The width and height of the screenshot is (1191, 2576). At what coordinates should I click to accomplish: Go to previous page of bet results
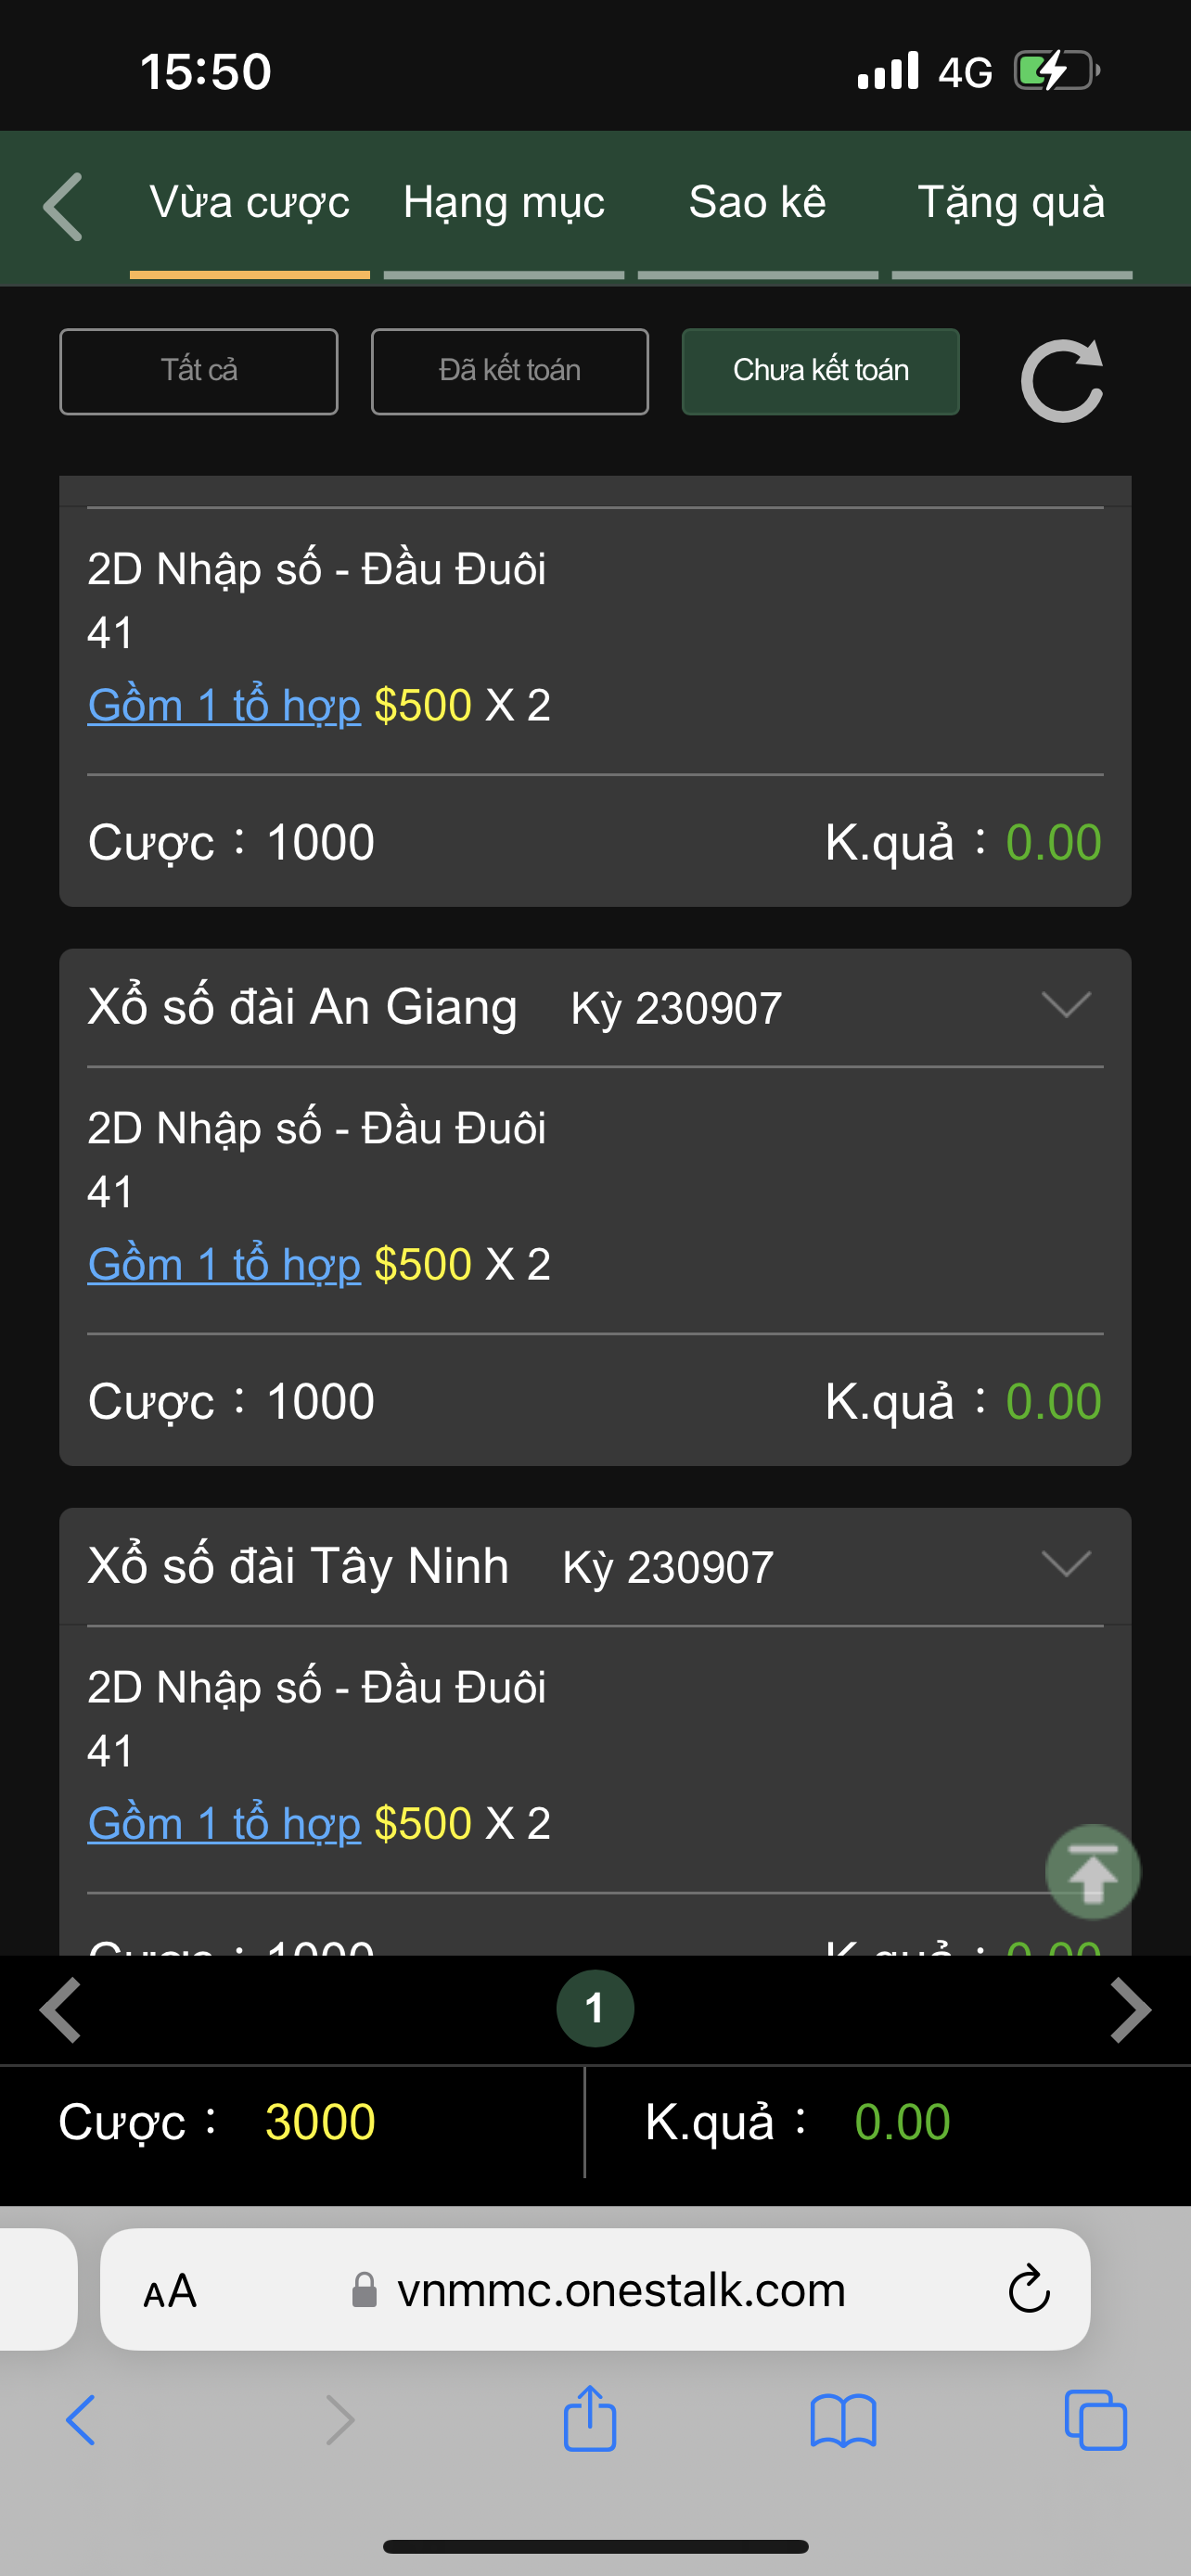point(61,2009)
